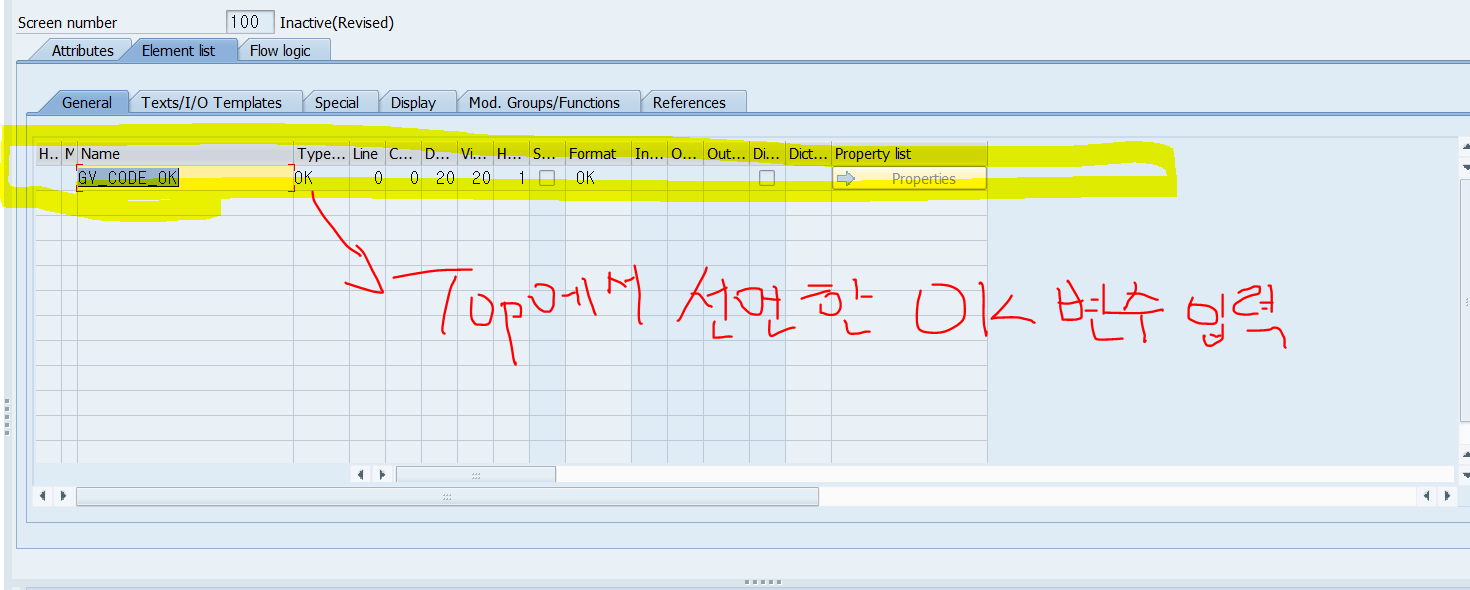The width and height of the screenshot is (1470, 590).
Task: Click the Line column header
Action: pyautogui.click(x=367, y=154)
